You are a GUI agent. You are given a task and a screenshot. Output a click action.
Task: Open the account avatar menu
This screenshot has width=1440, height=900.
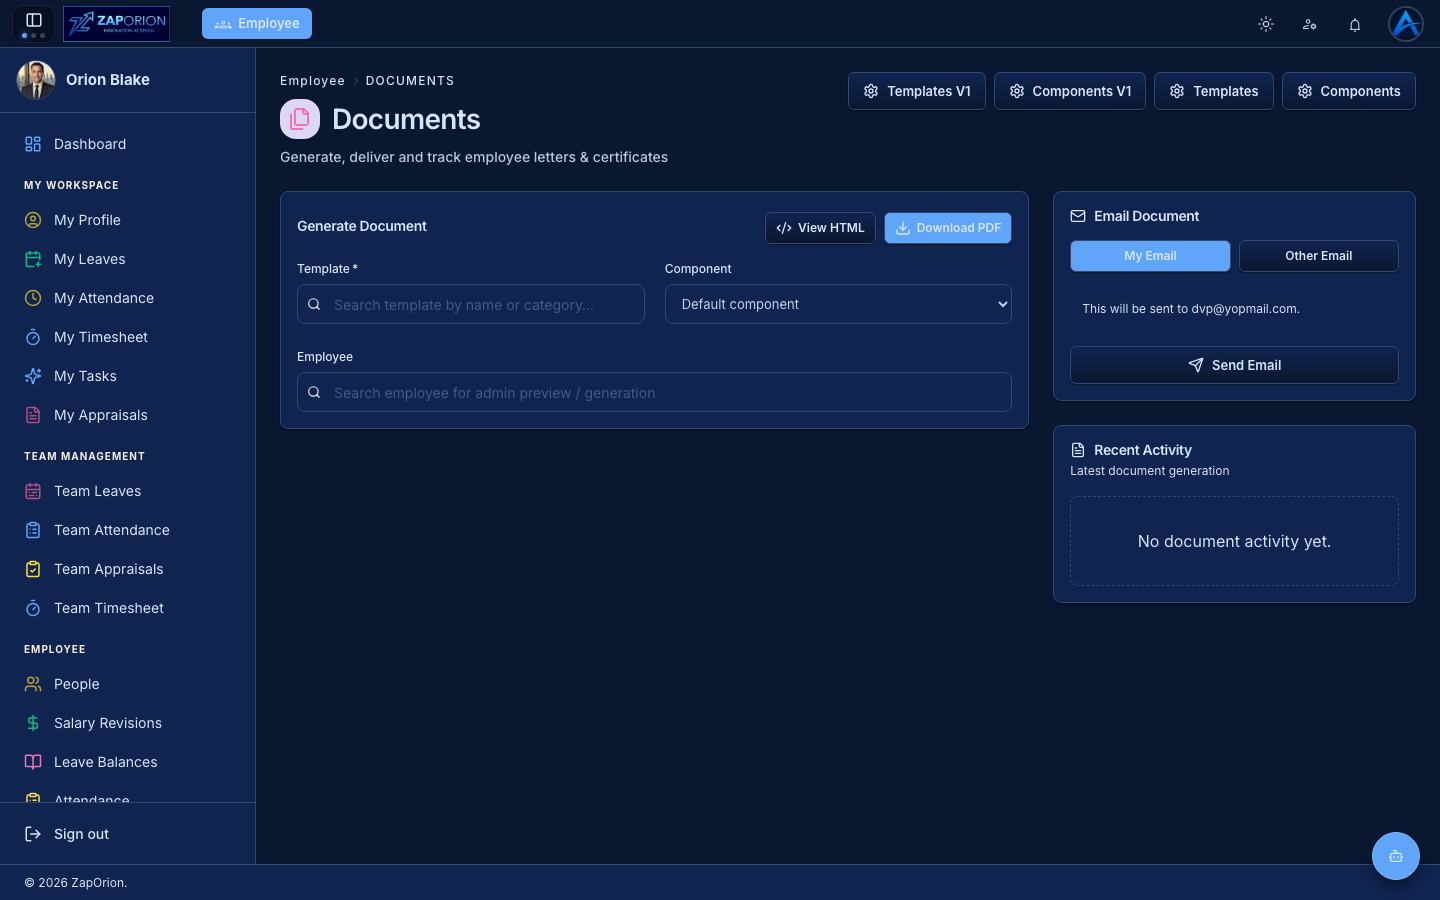click(x=1406, y=24)
